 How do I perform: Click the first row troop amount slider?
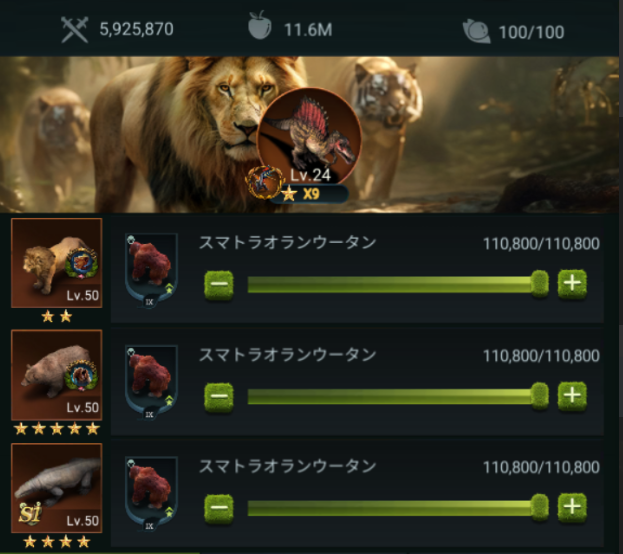point(398,285)
